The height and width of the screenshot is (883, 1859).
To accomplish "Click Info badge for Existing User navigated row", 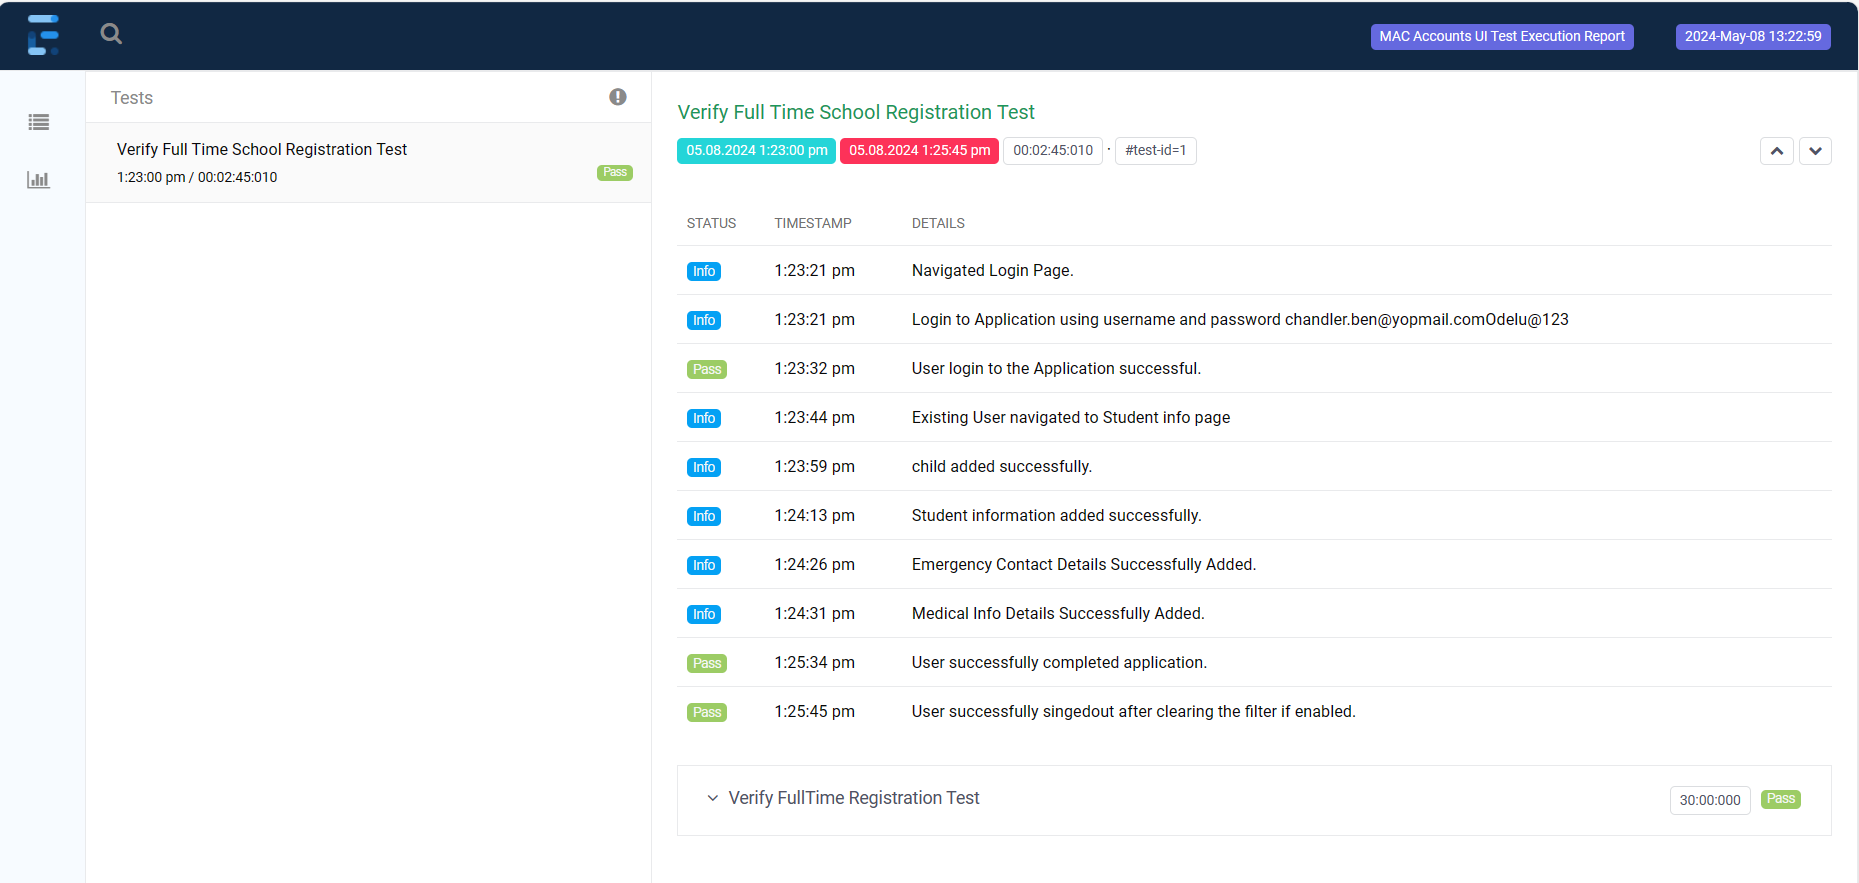I will (x=704, y=418).
